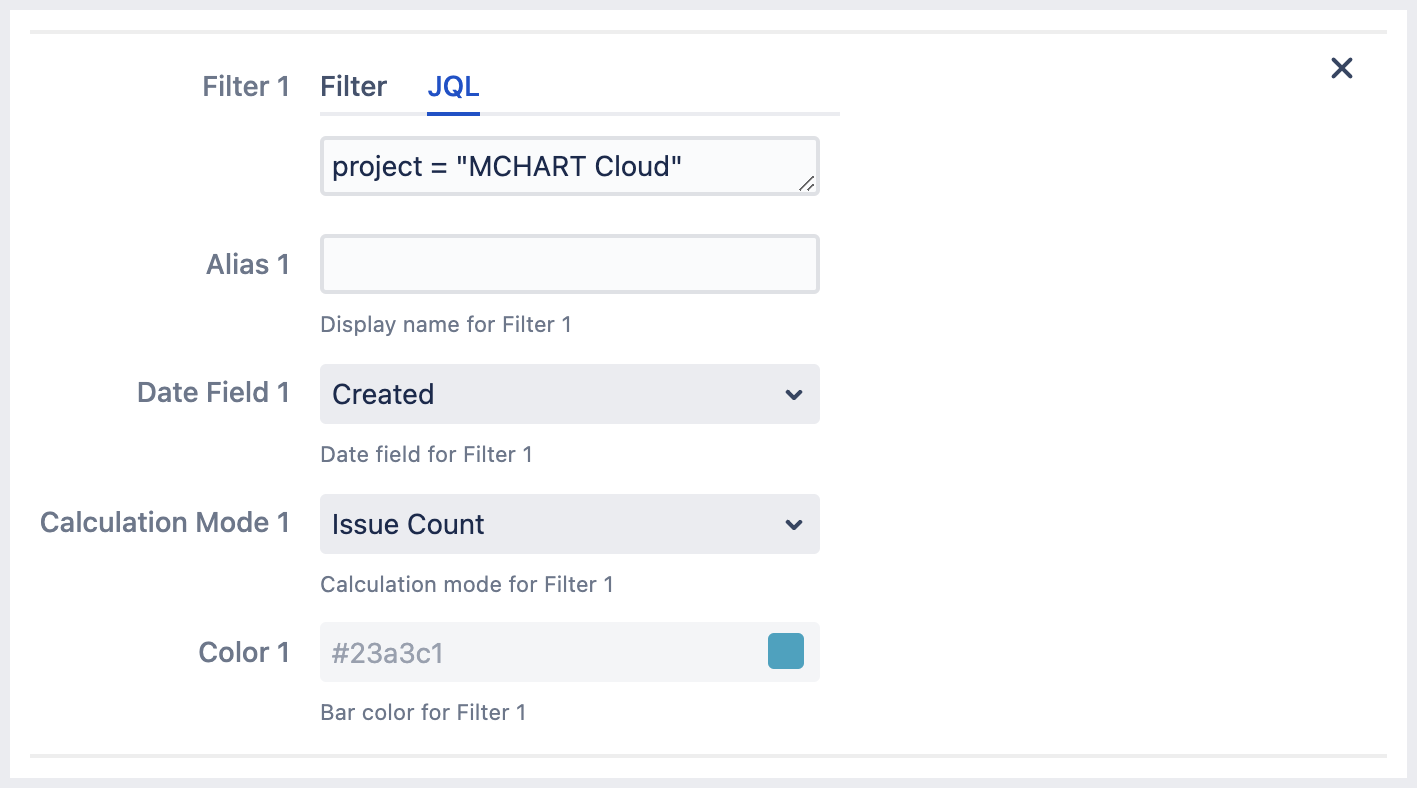The image size is (1417, 788).
Task: Click the 'Display name for Filter 1' hint
Action: tap(446, 325)
